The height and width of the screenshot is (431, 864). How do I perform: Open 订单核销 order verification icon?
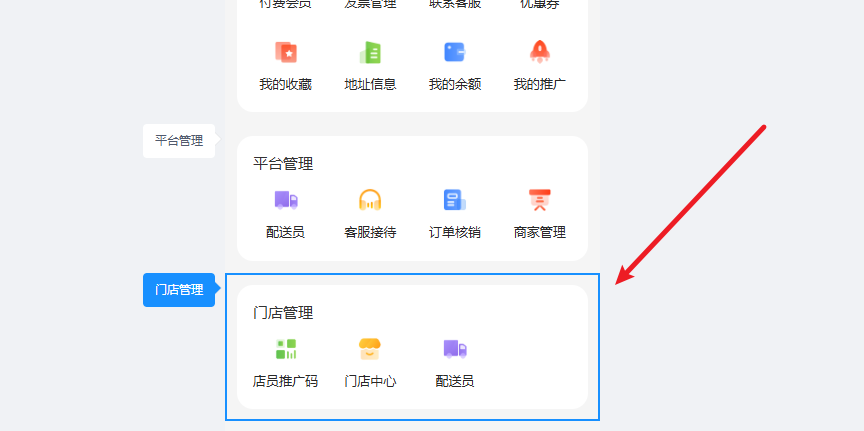(455, 200)
